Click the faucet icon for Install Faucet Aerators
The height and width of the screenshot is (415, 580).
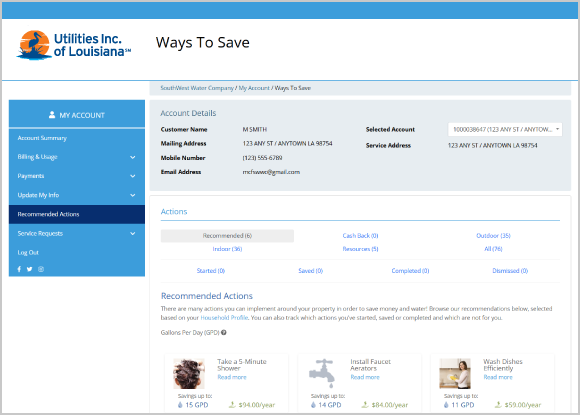coord(322,373)
